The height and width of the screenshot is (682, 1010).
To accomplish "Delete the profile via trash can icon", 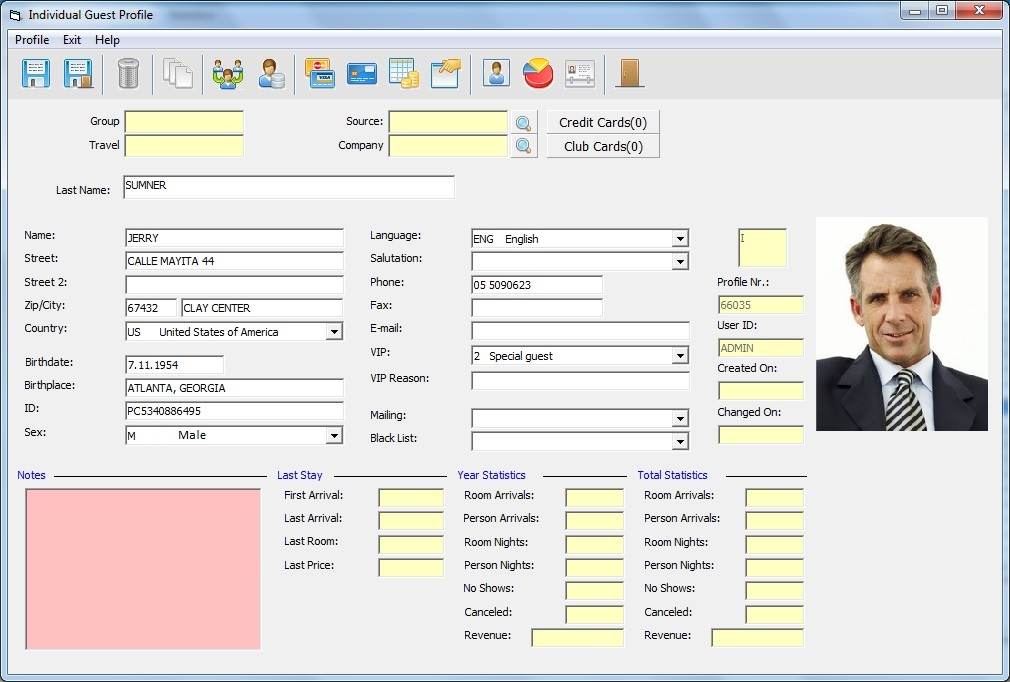I will 128,73.
